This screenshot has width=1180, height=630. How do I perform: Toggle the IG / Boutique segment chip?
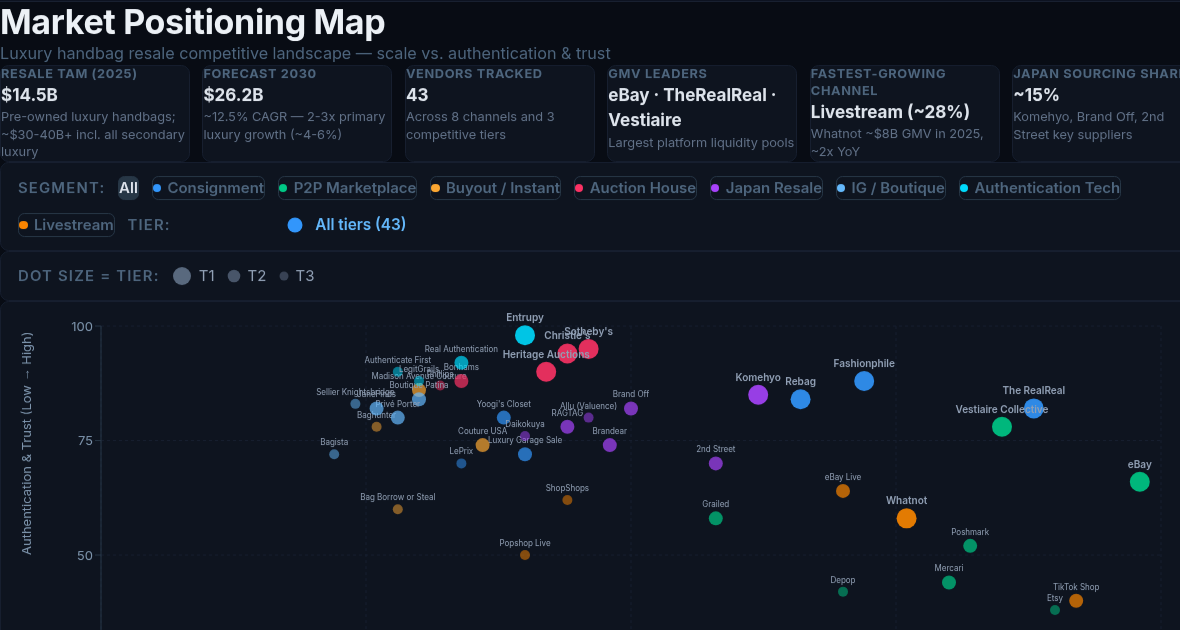(x=890, y=188)
